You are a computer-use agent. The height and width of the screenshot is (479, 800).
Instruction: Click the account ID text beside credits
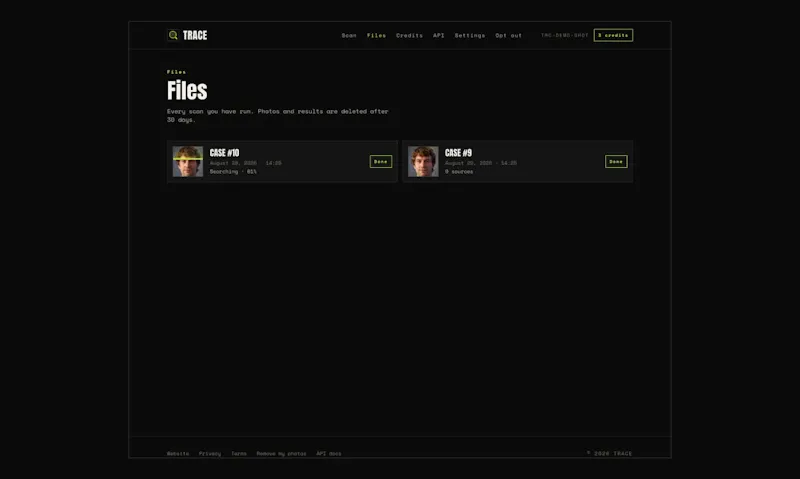point(565,35)
